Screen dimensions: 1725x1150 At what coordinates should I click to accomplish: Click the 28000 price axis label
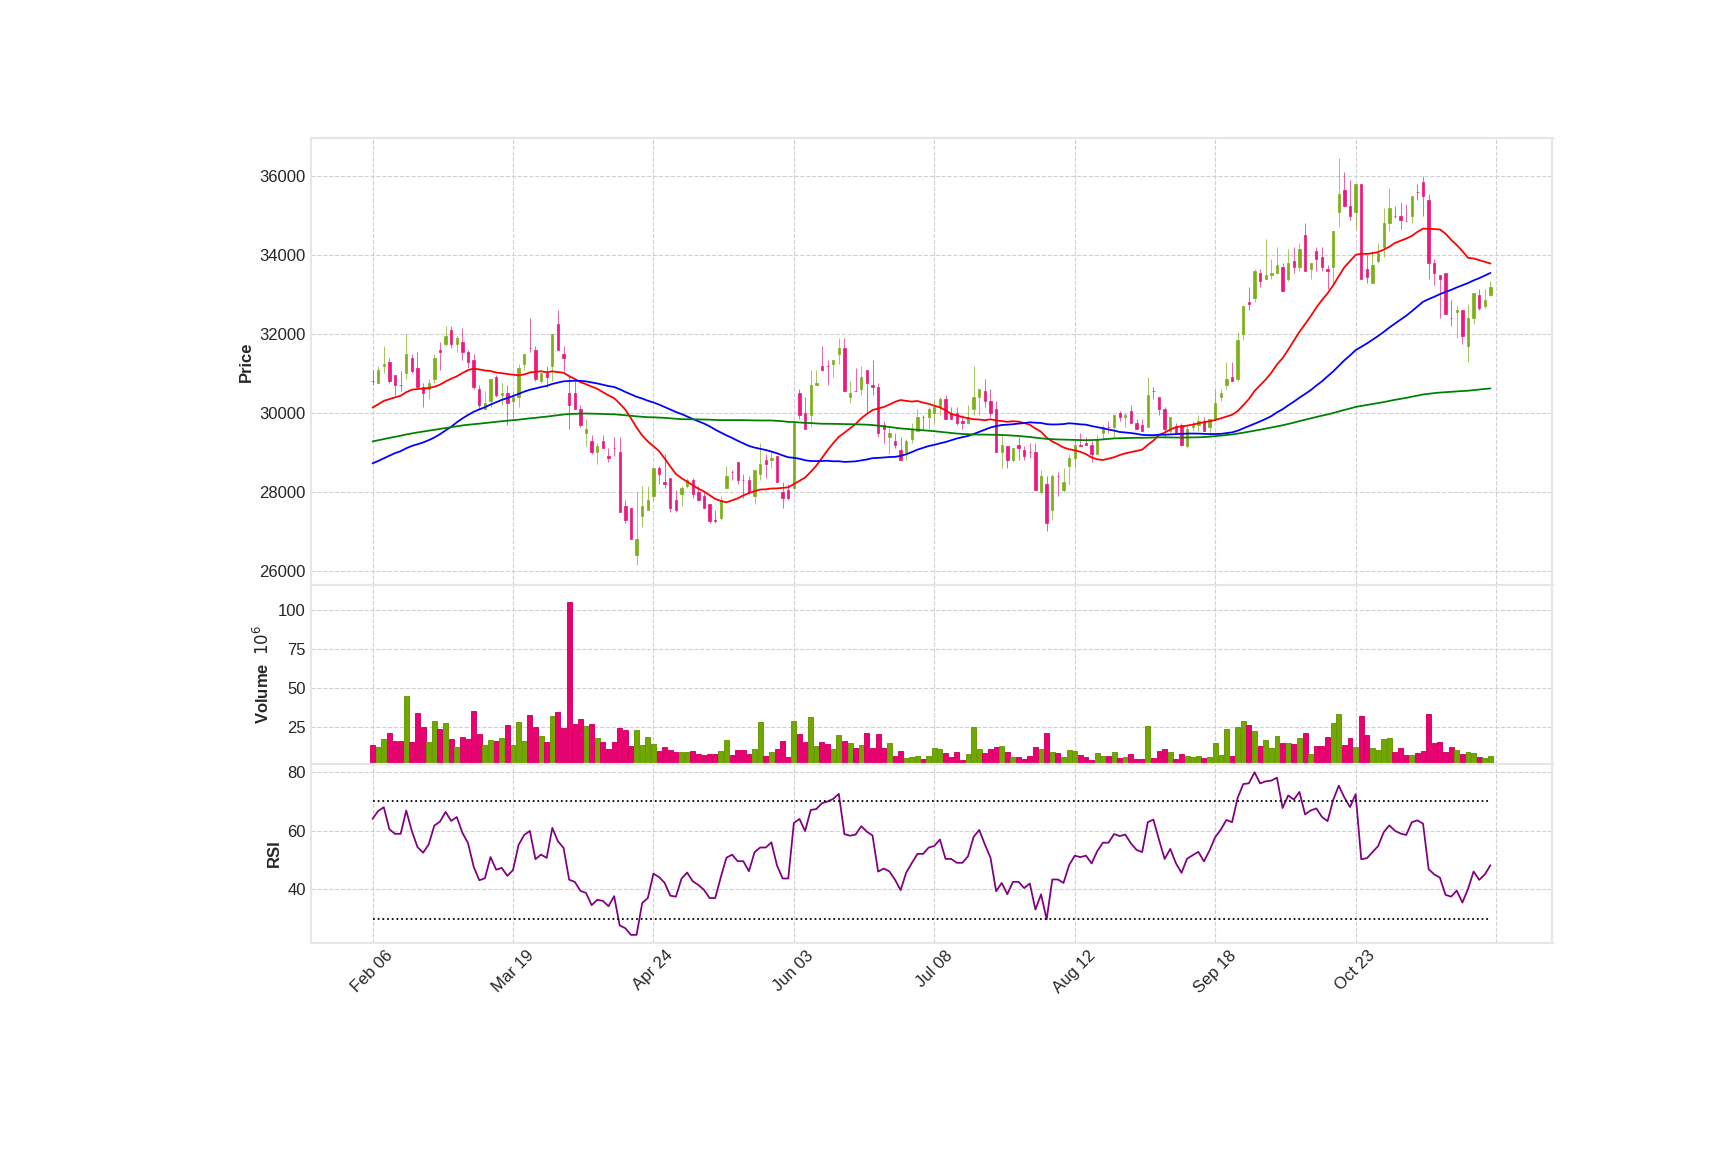(x=282, y=493)
